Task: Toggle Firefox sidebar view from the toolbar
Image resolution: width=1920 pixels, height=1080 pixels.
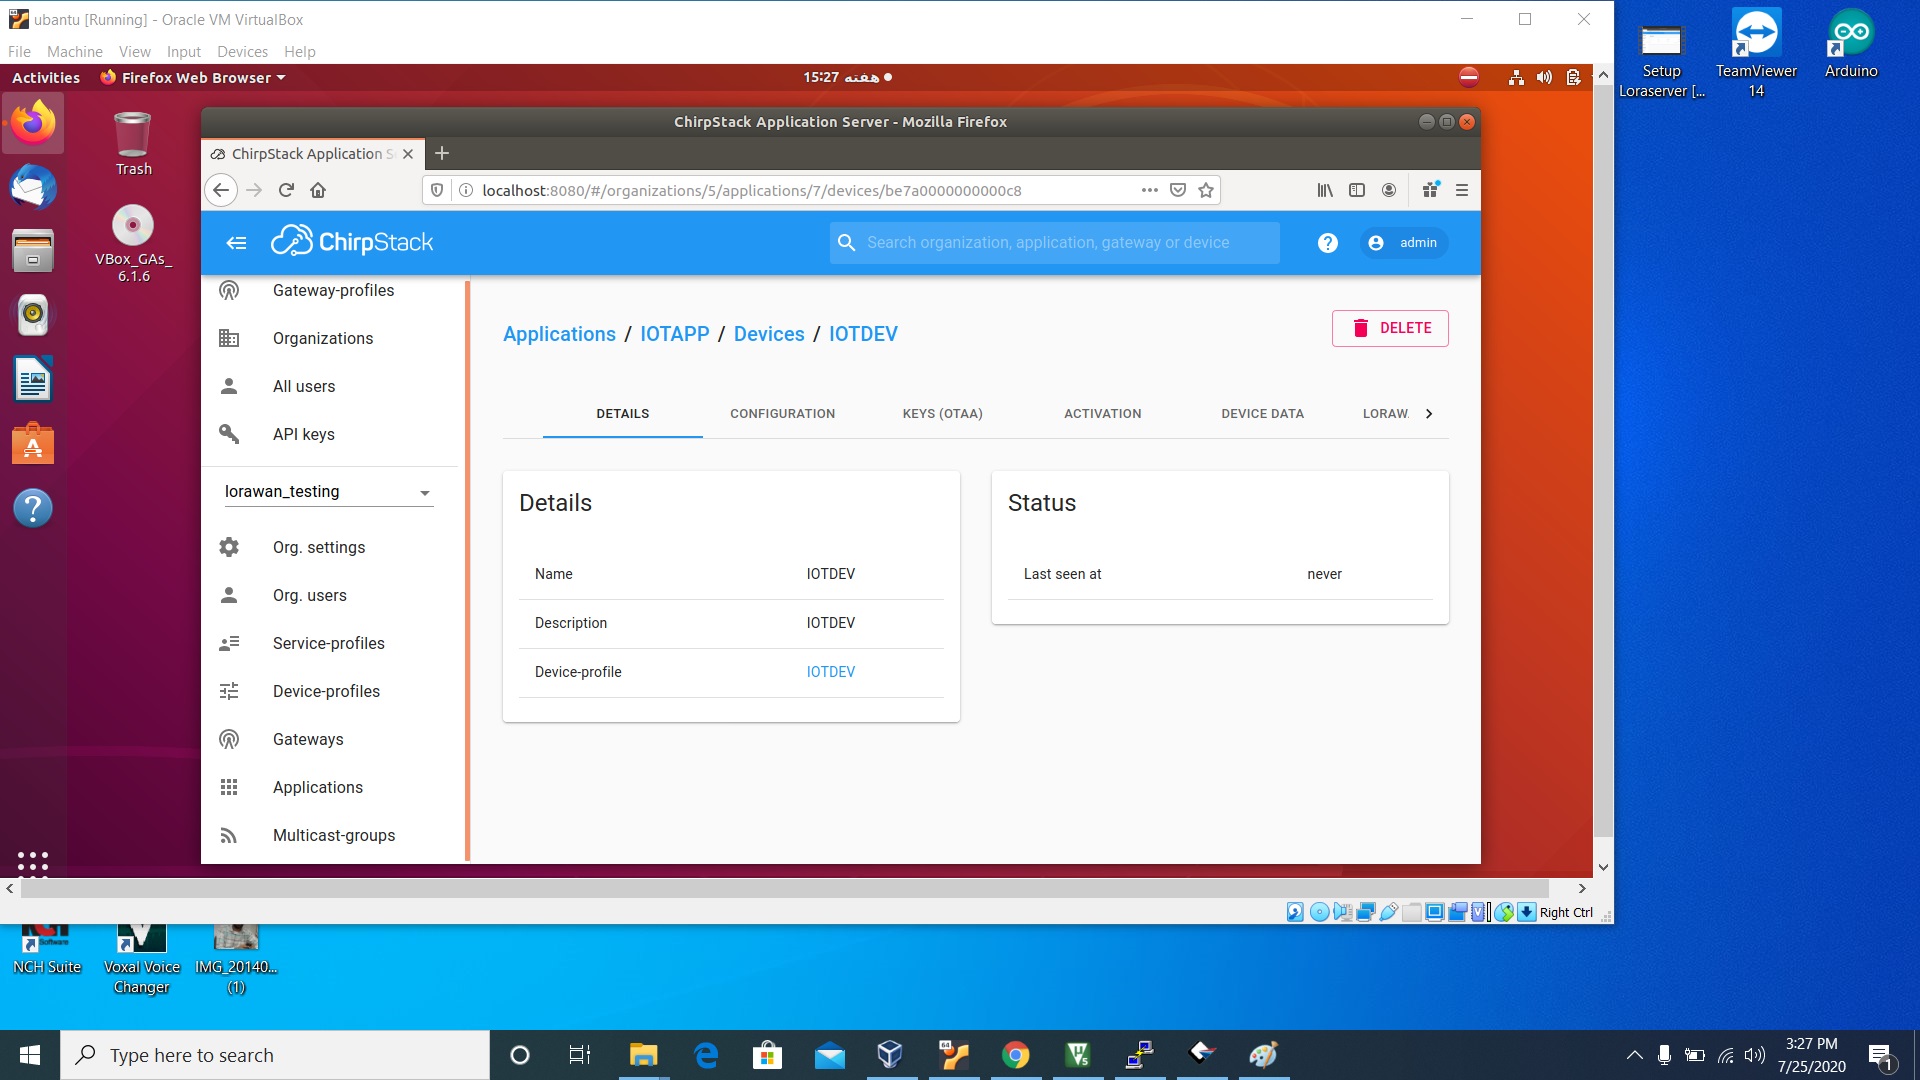Action: (x=1356, y=190)
